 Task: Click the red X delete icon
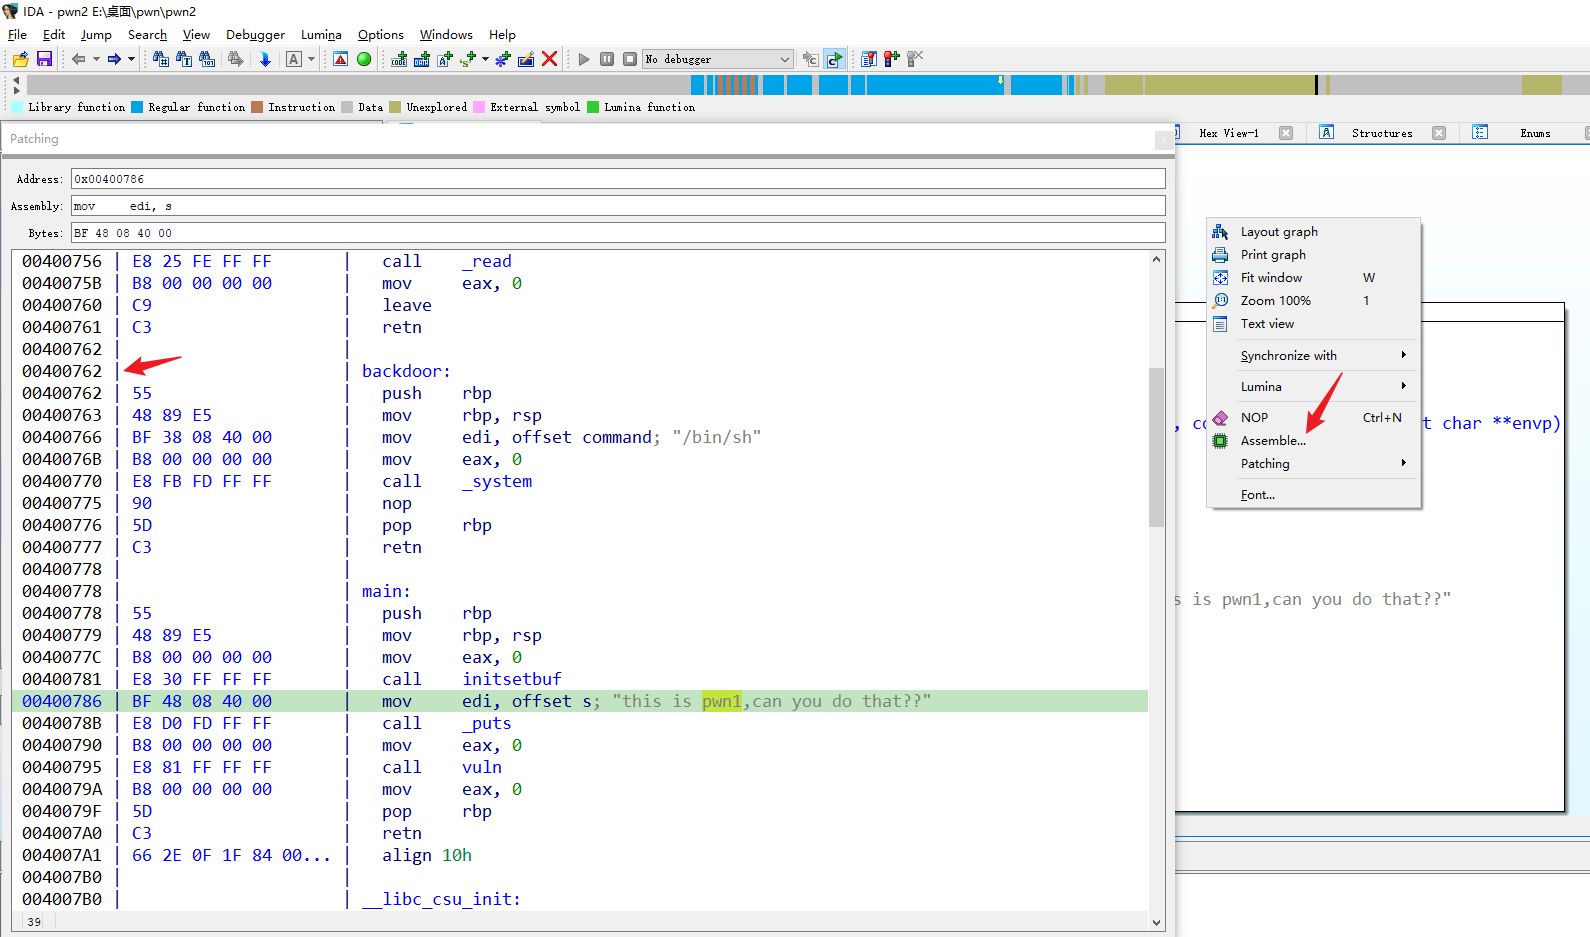tap(549, 59)
